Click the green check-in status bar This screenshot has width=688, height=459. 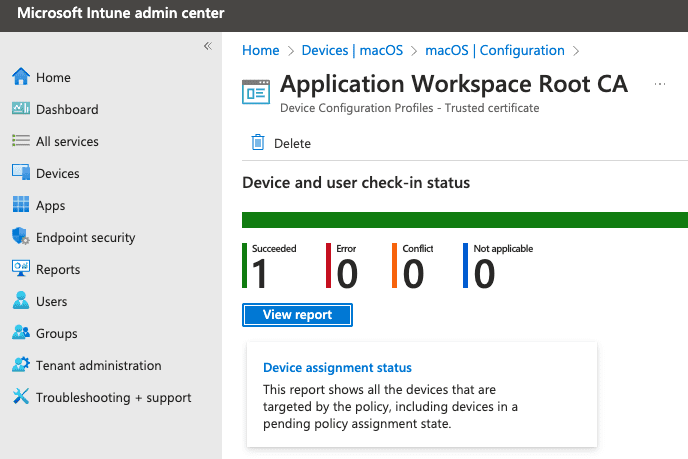click(464, 220)
